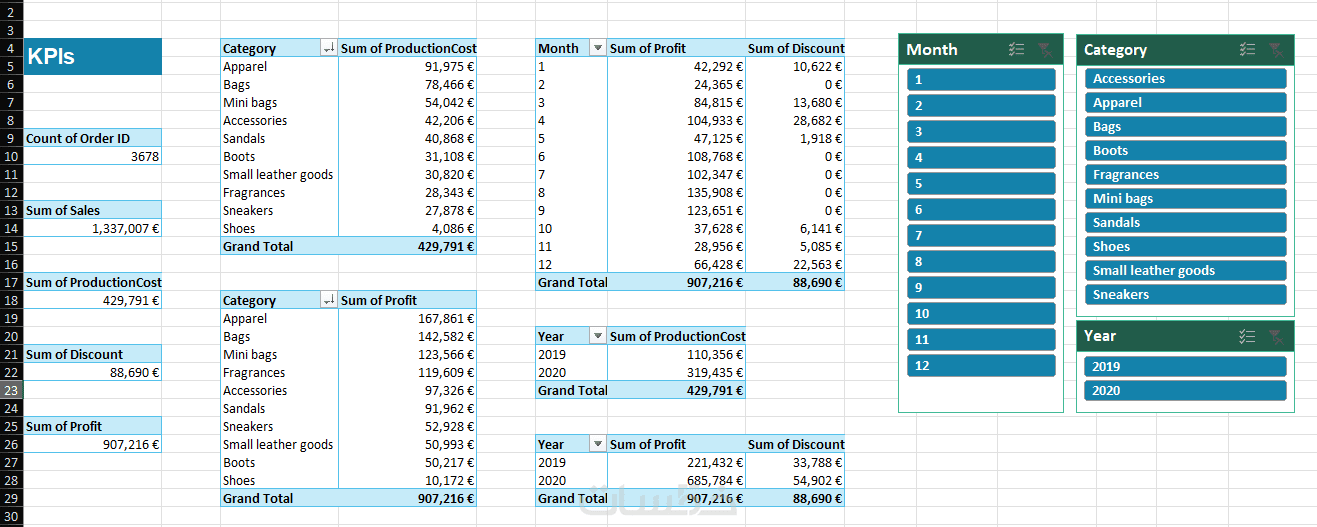Toggle multi-select in the Category slicer

[x=1247, y=49]
